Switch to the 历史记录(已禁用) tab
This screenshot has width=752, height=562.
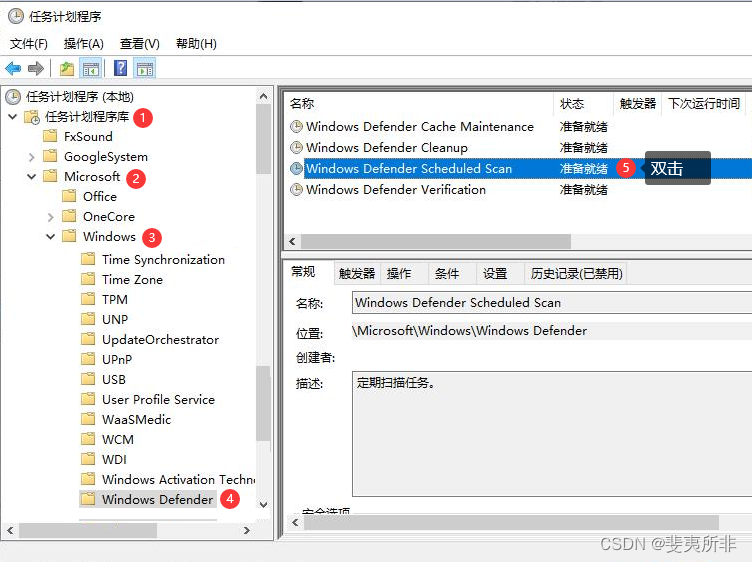(x=576, y=273)
